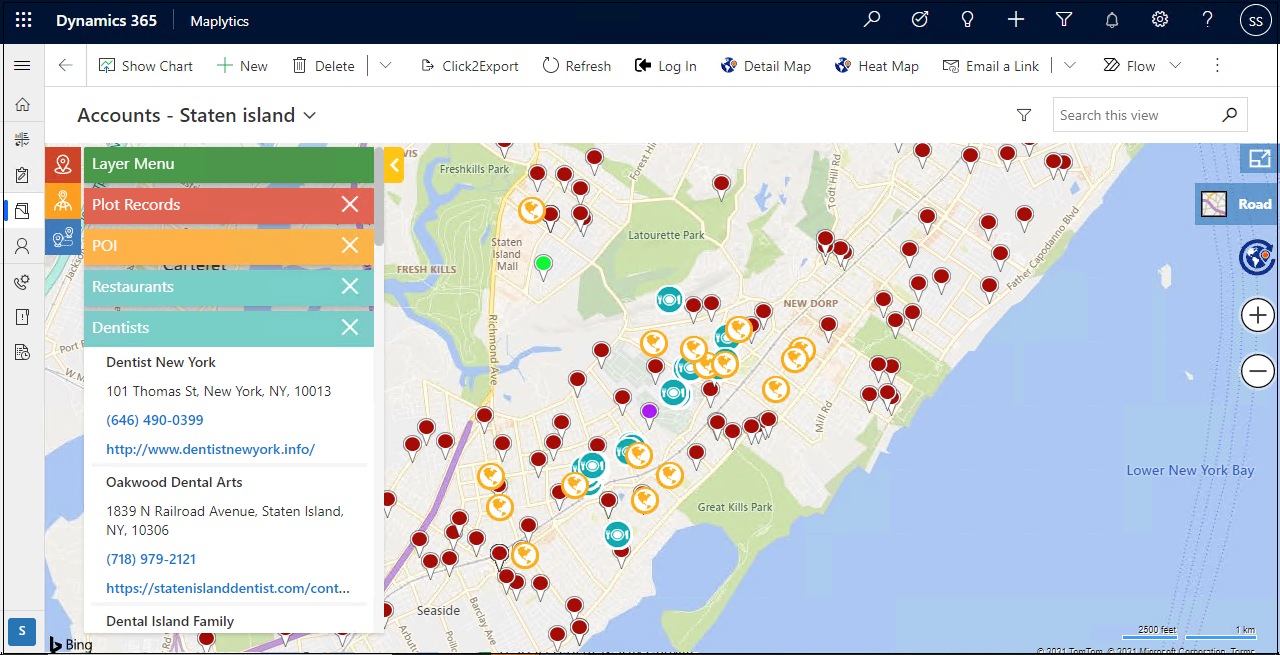Zoom in on the map
This screenshot has width=1280, height=655.
pyautogui.click(x=1257, y=316)
